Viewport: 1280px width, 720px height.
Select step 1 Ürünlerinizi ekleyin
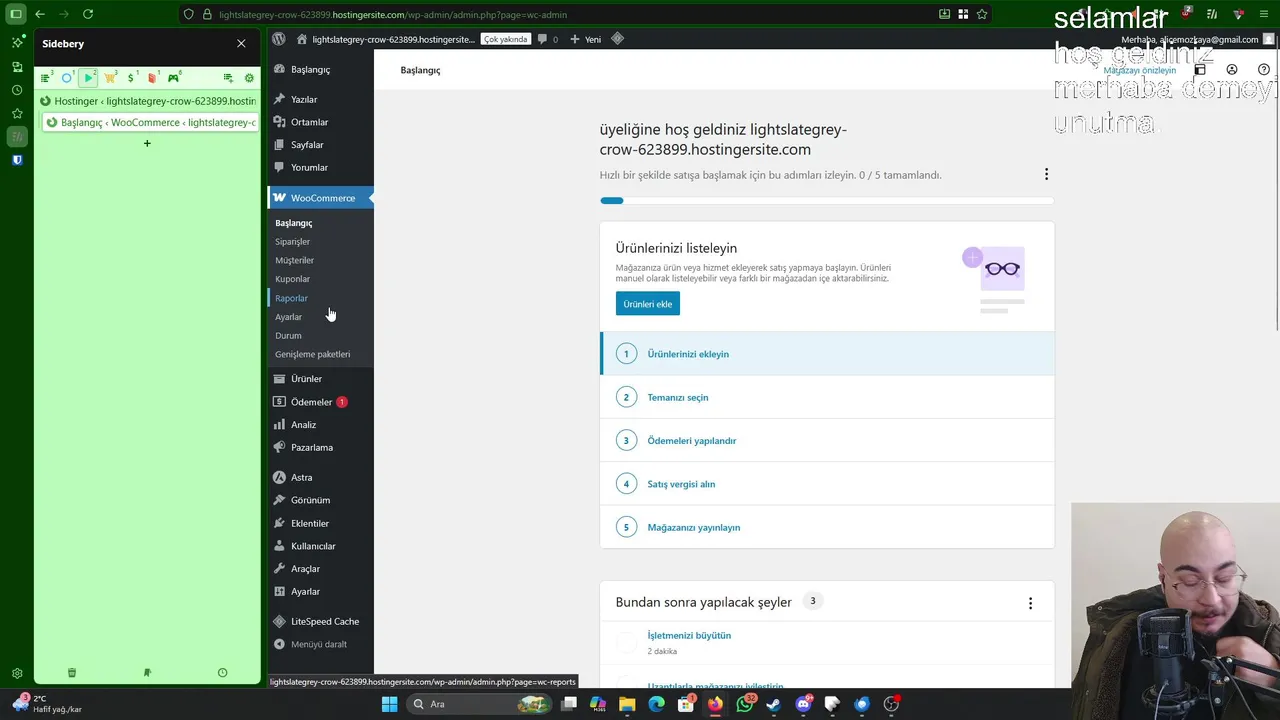[827, 354]
